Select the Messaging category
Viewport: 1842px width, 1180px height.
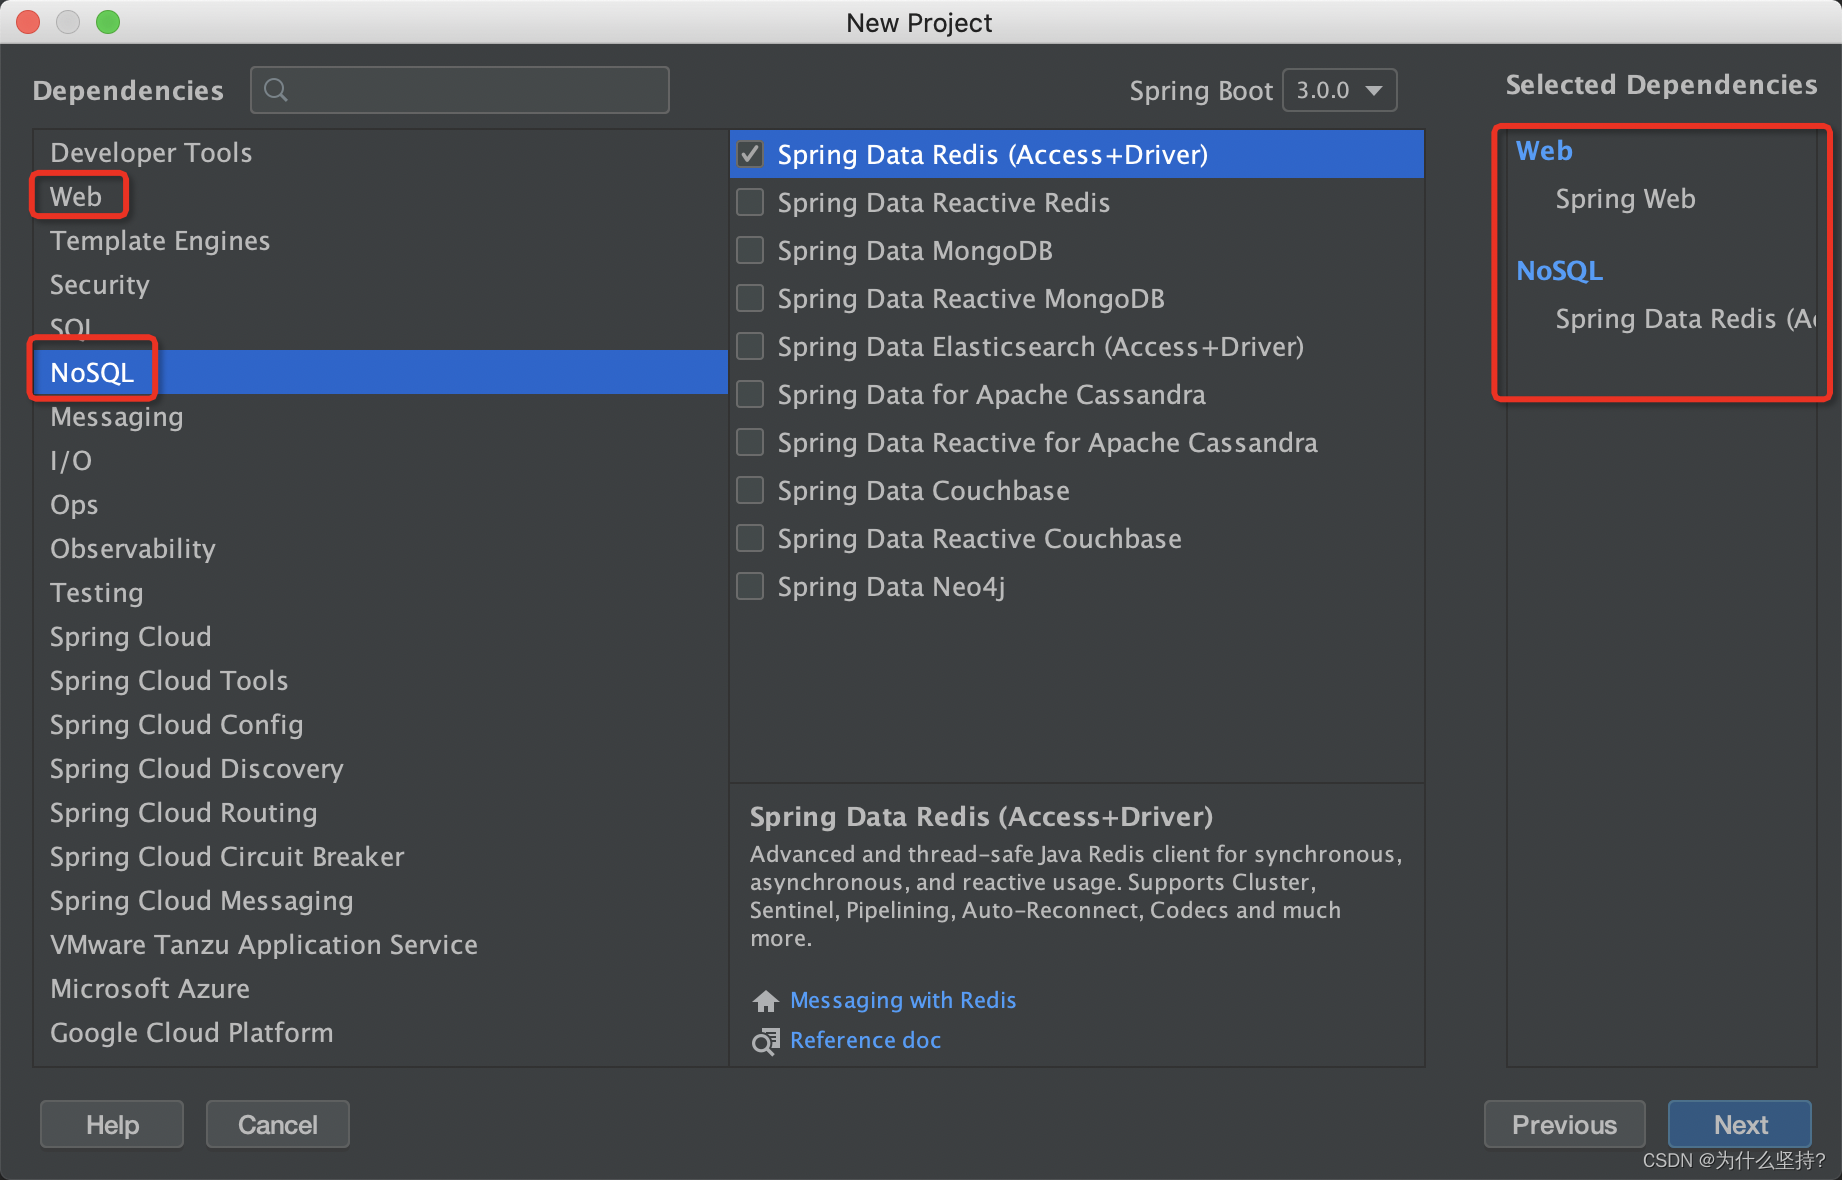pyautogui.click(x=380, y=417)
